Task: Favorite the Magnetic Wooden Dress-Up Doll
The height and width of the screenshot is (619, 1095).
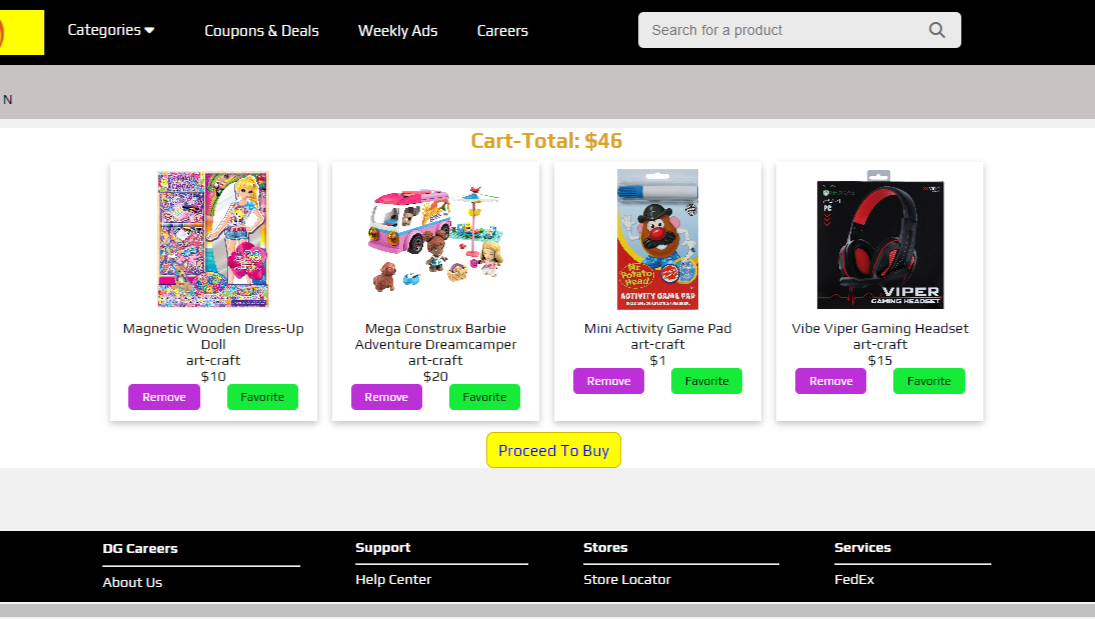Action: (262, 397)
